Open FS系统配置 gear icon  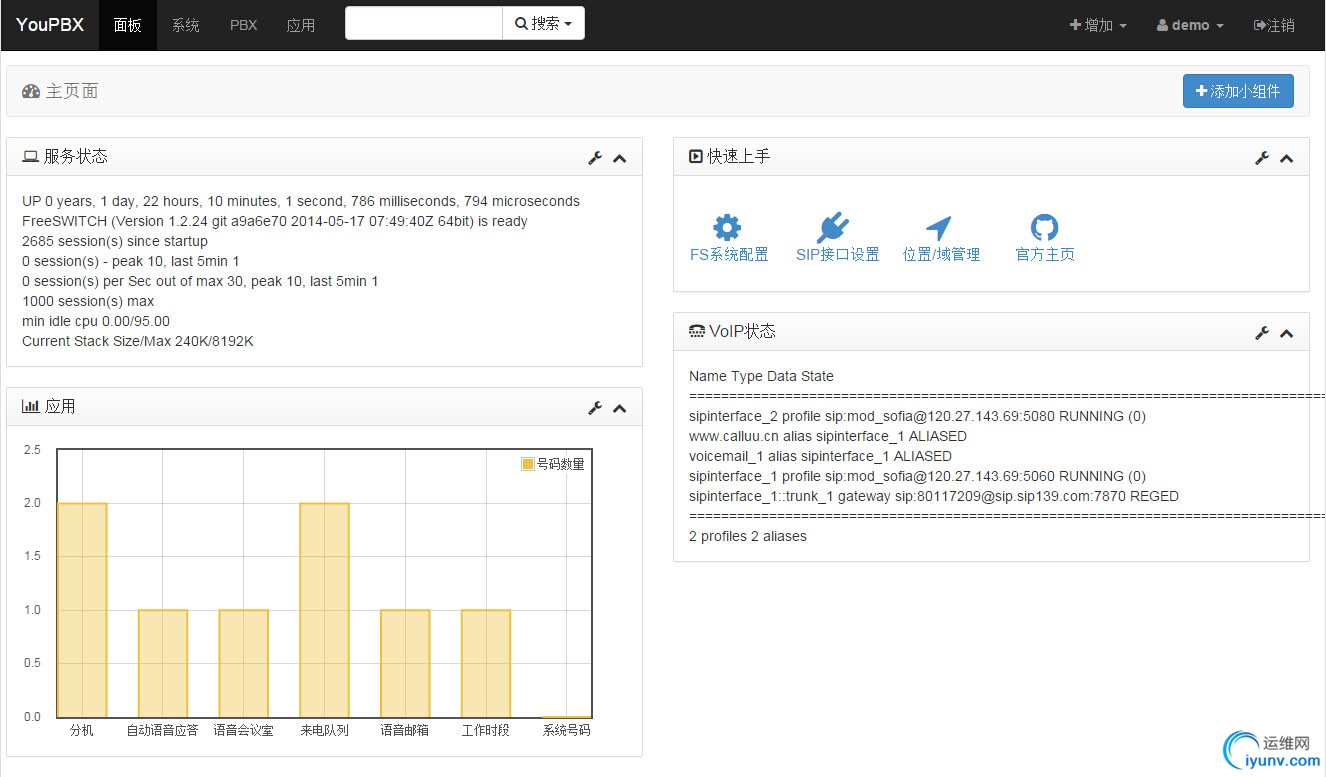click(x=727, y=227)
